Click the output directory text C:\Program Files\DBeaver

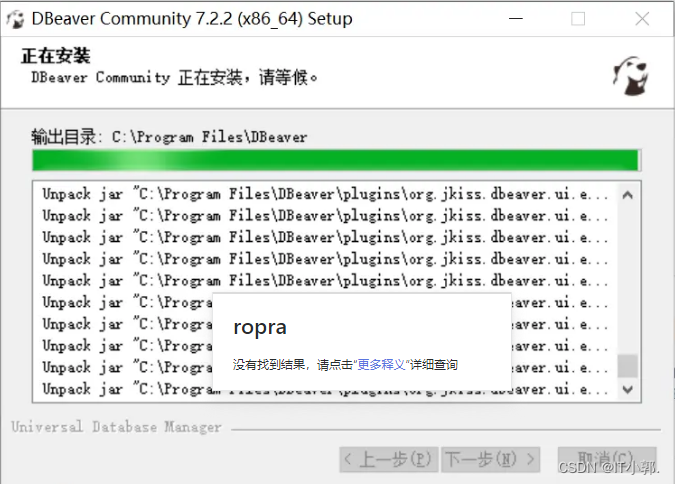[210, 137]
